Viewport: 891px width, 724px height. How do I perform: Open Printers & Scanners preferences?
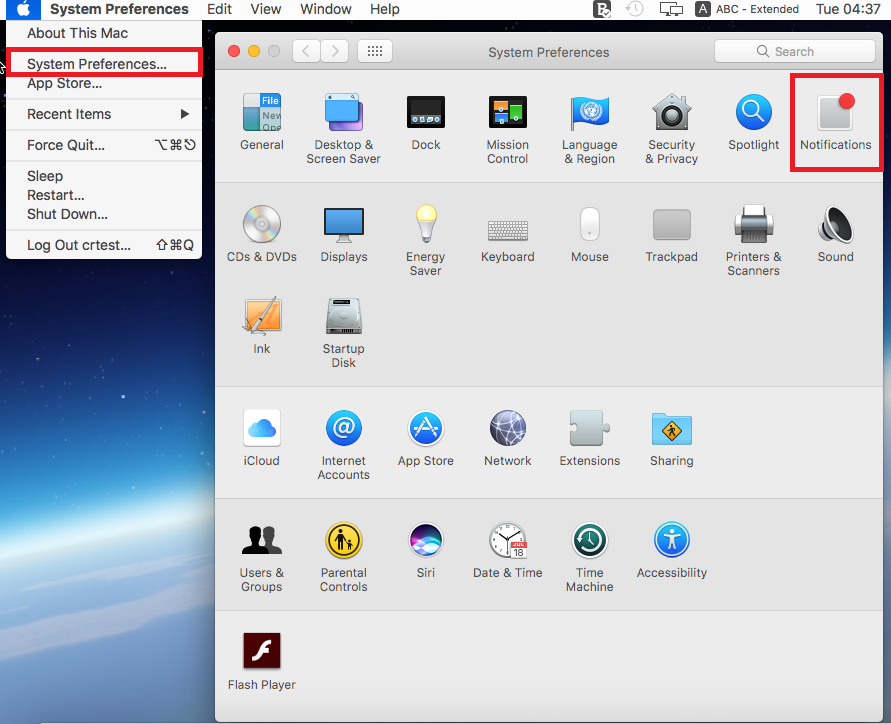click(753, 241)
